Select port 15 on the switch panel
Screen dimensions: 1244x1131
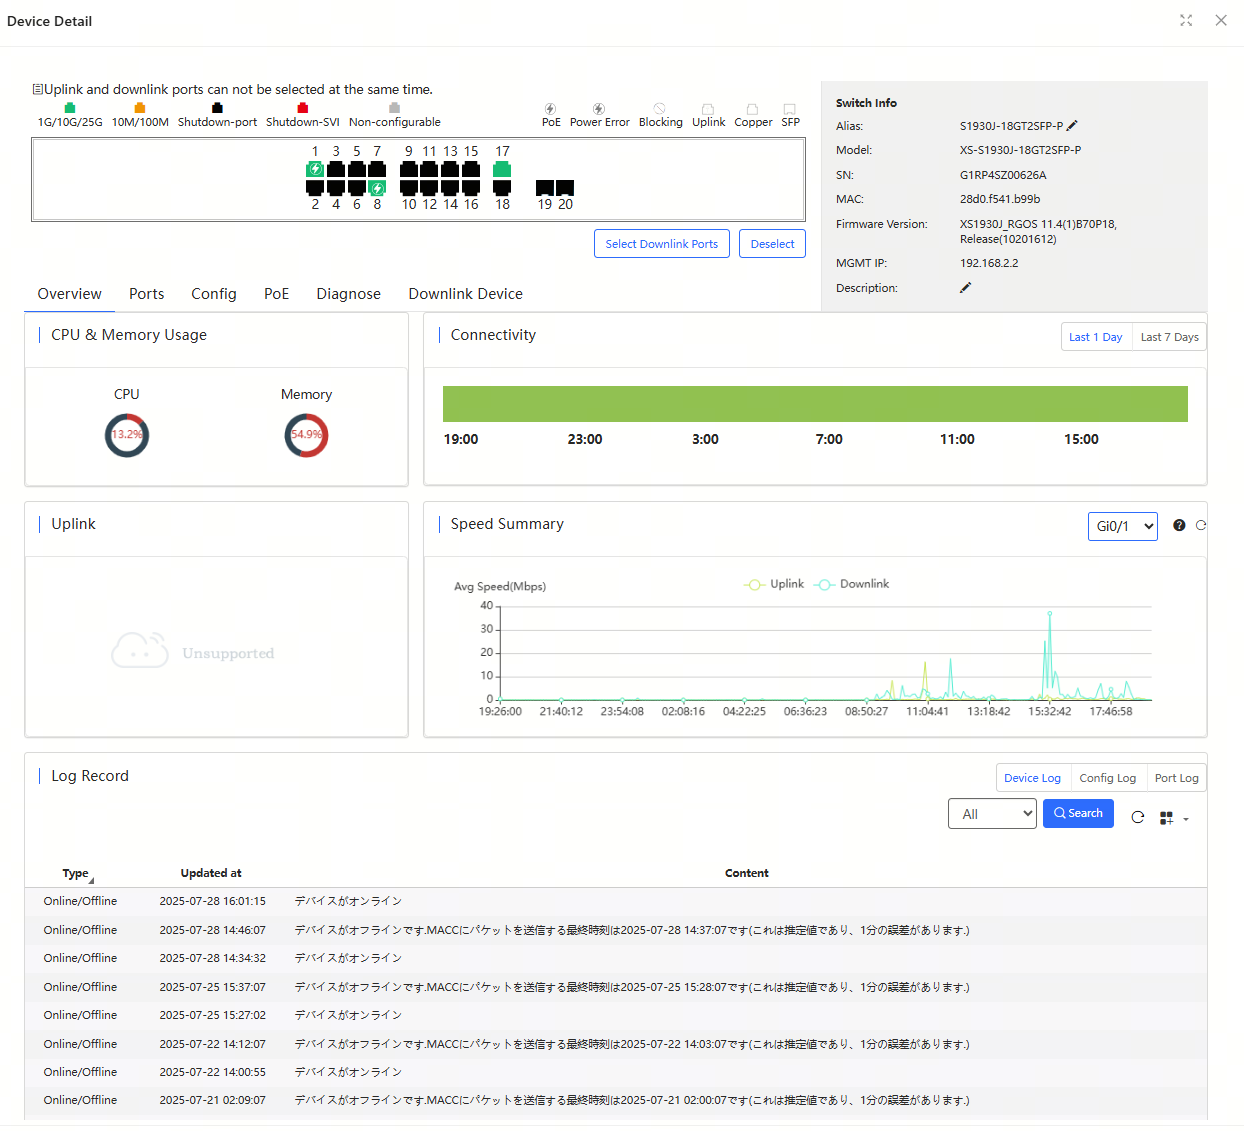click(x=471, y=169)
